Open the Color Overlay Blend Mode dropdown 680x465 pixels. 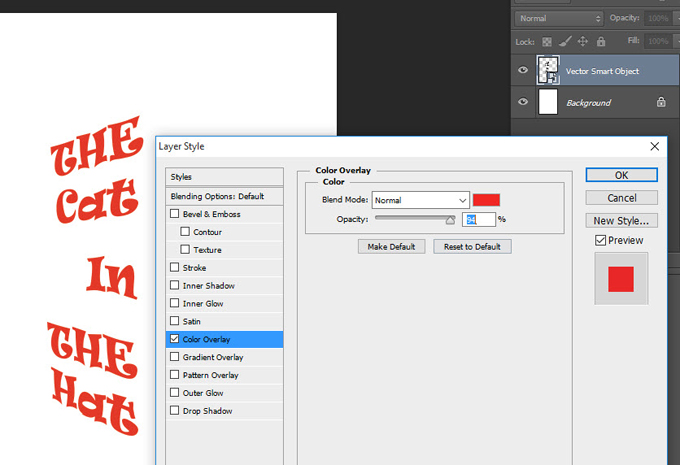(419, 200)
